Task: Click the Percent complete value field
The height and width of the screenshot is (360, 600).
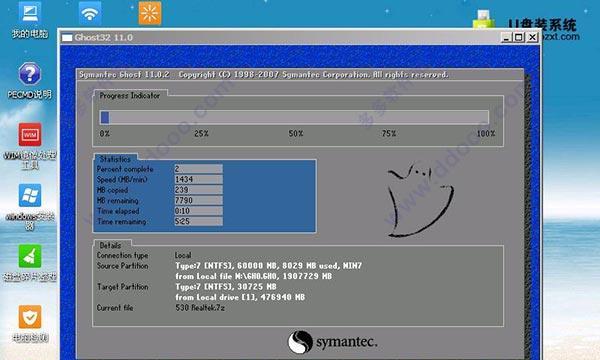Action: pos(198,169)
